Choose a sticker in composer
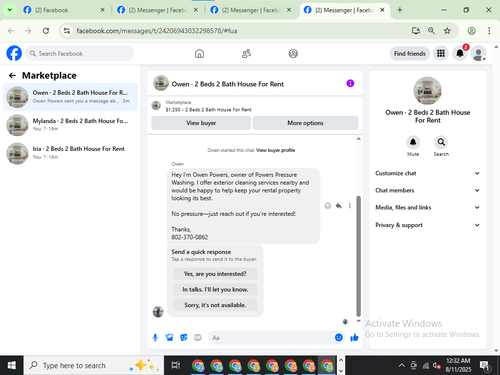 (x=184, y=338)
